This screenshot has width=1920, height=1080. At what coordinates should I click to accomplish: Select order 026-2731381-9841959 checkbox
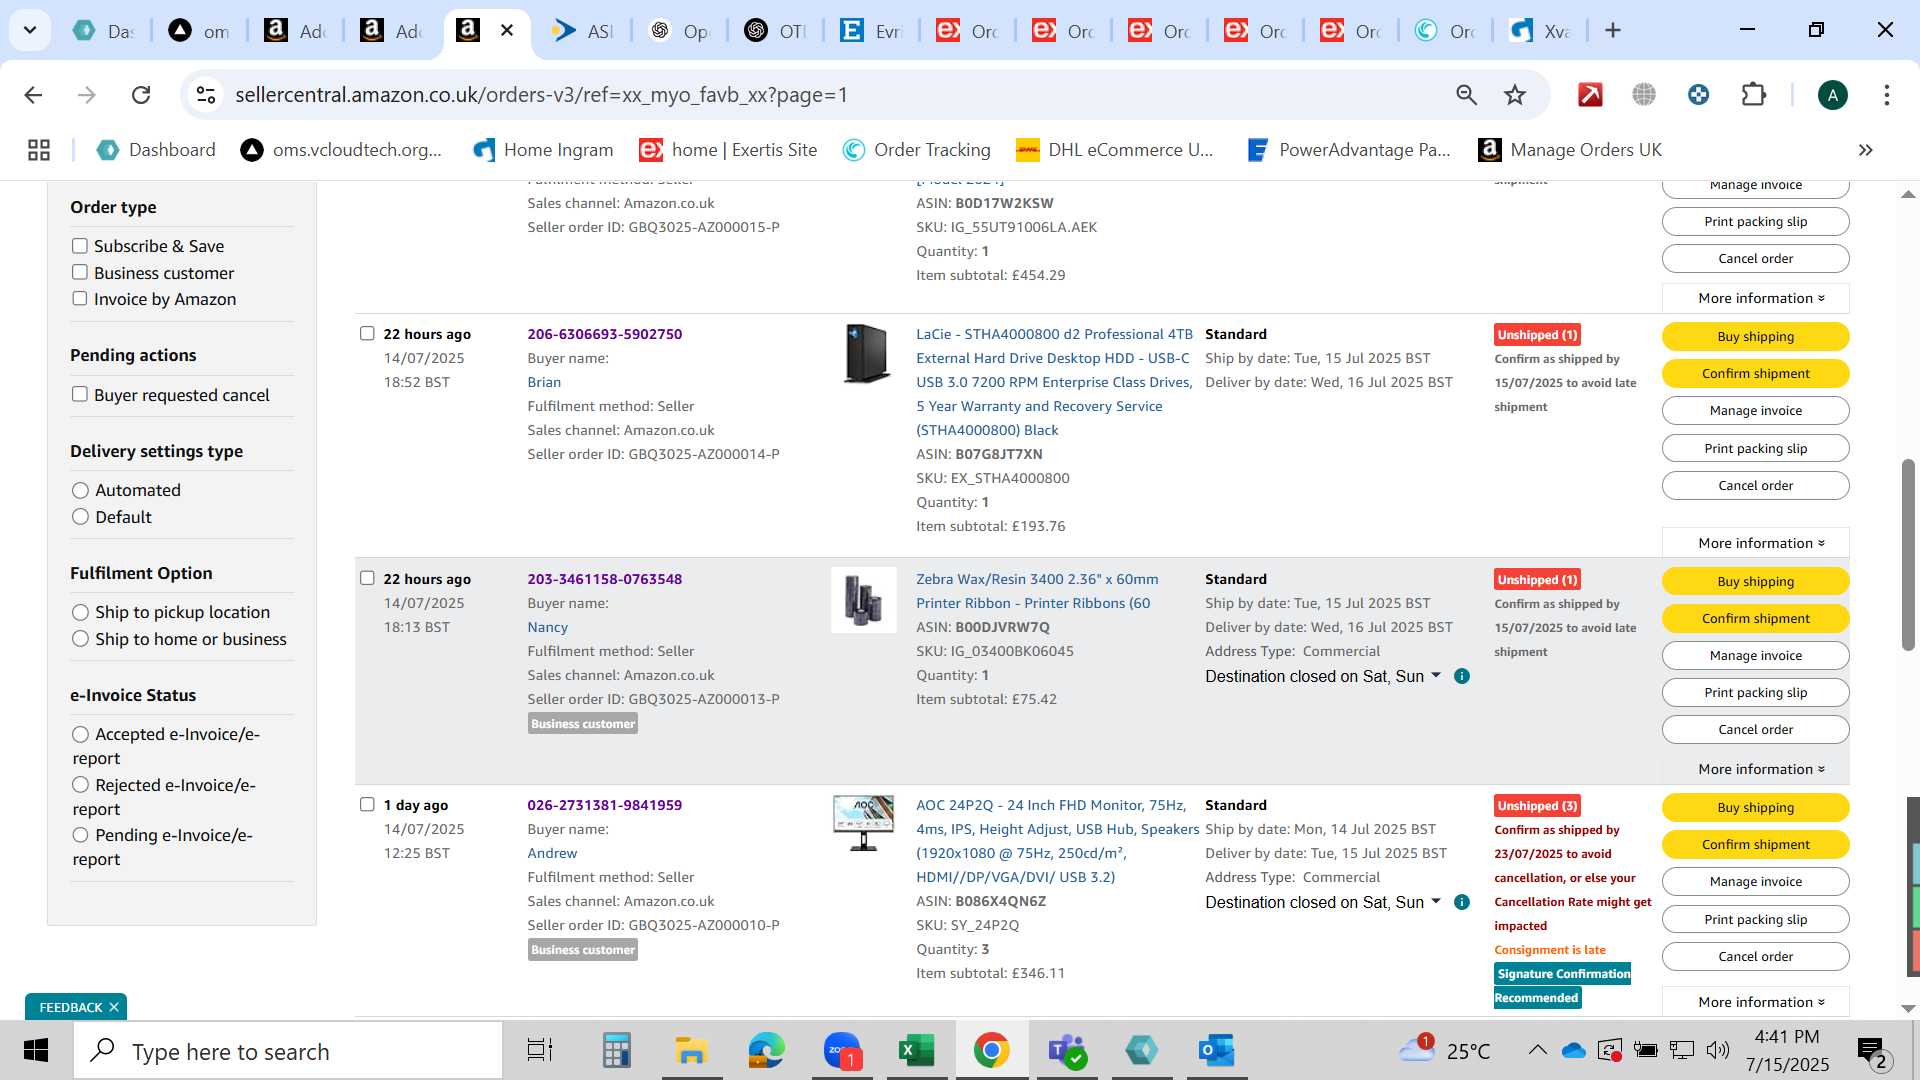(367, 804)
